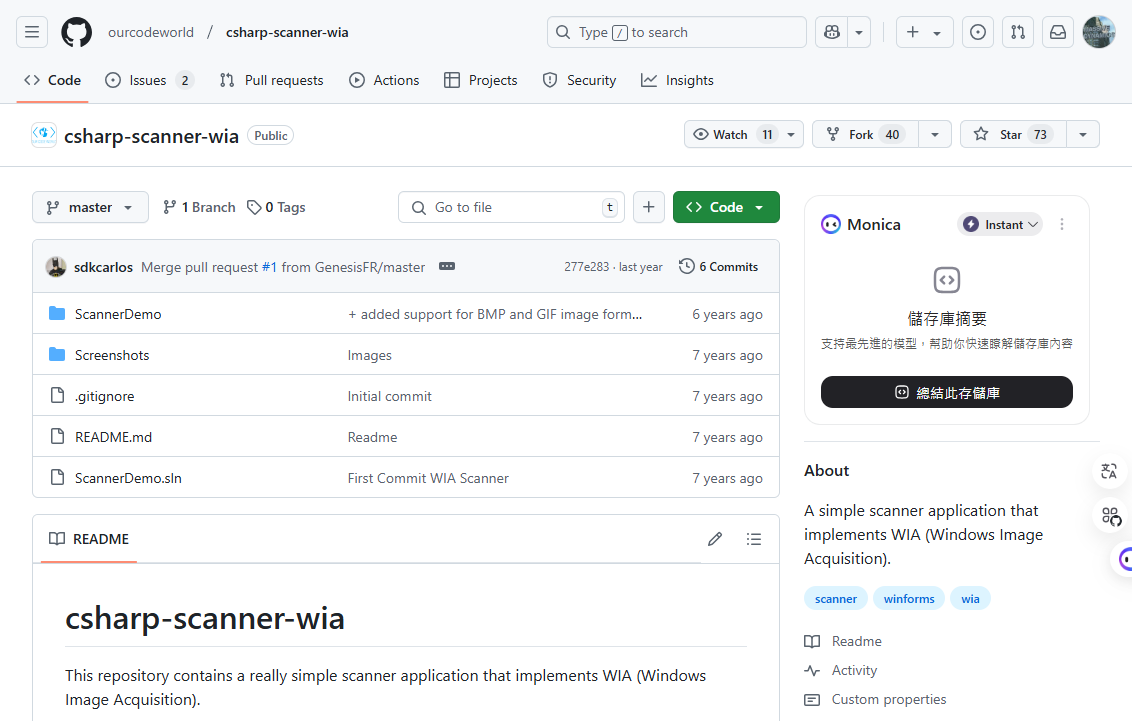This screenshot has width=1132, height=721.
Task: Switch to the Code tab
Action: click(x=52, y=80)
